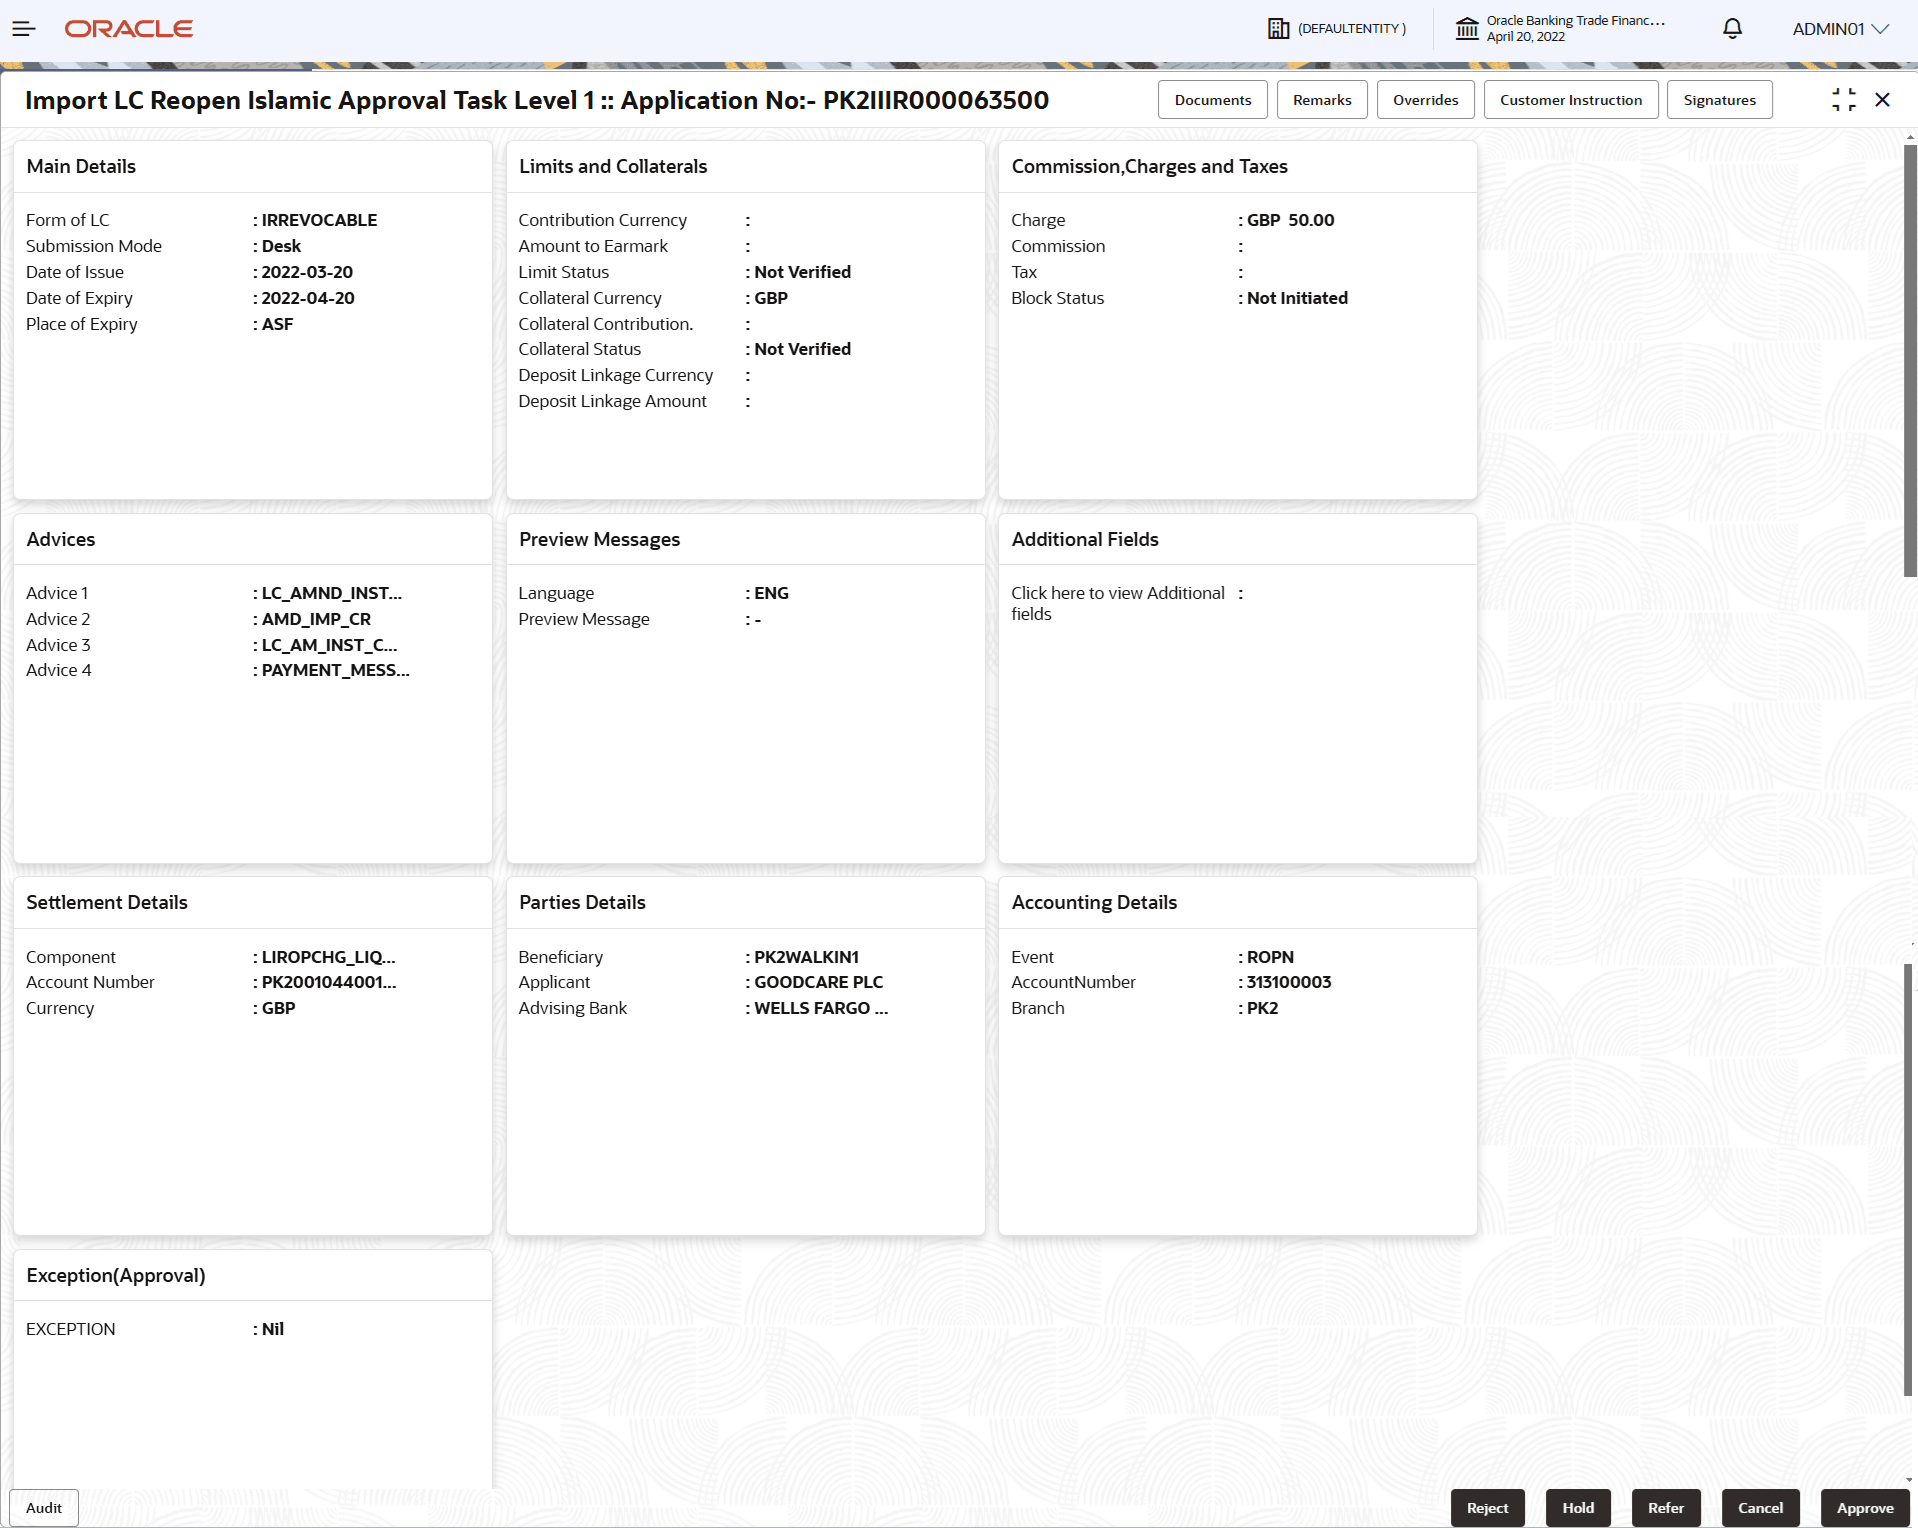The image size is (1918, 1528).
Task: Open the Overrides dialog
Action: [x=1425, y=99]
